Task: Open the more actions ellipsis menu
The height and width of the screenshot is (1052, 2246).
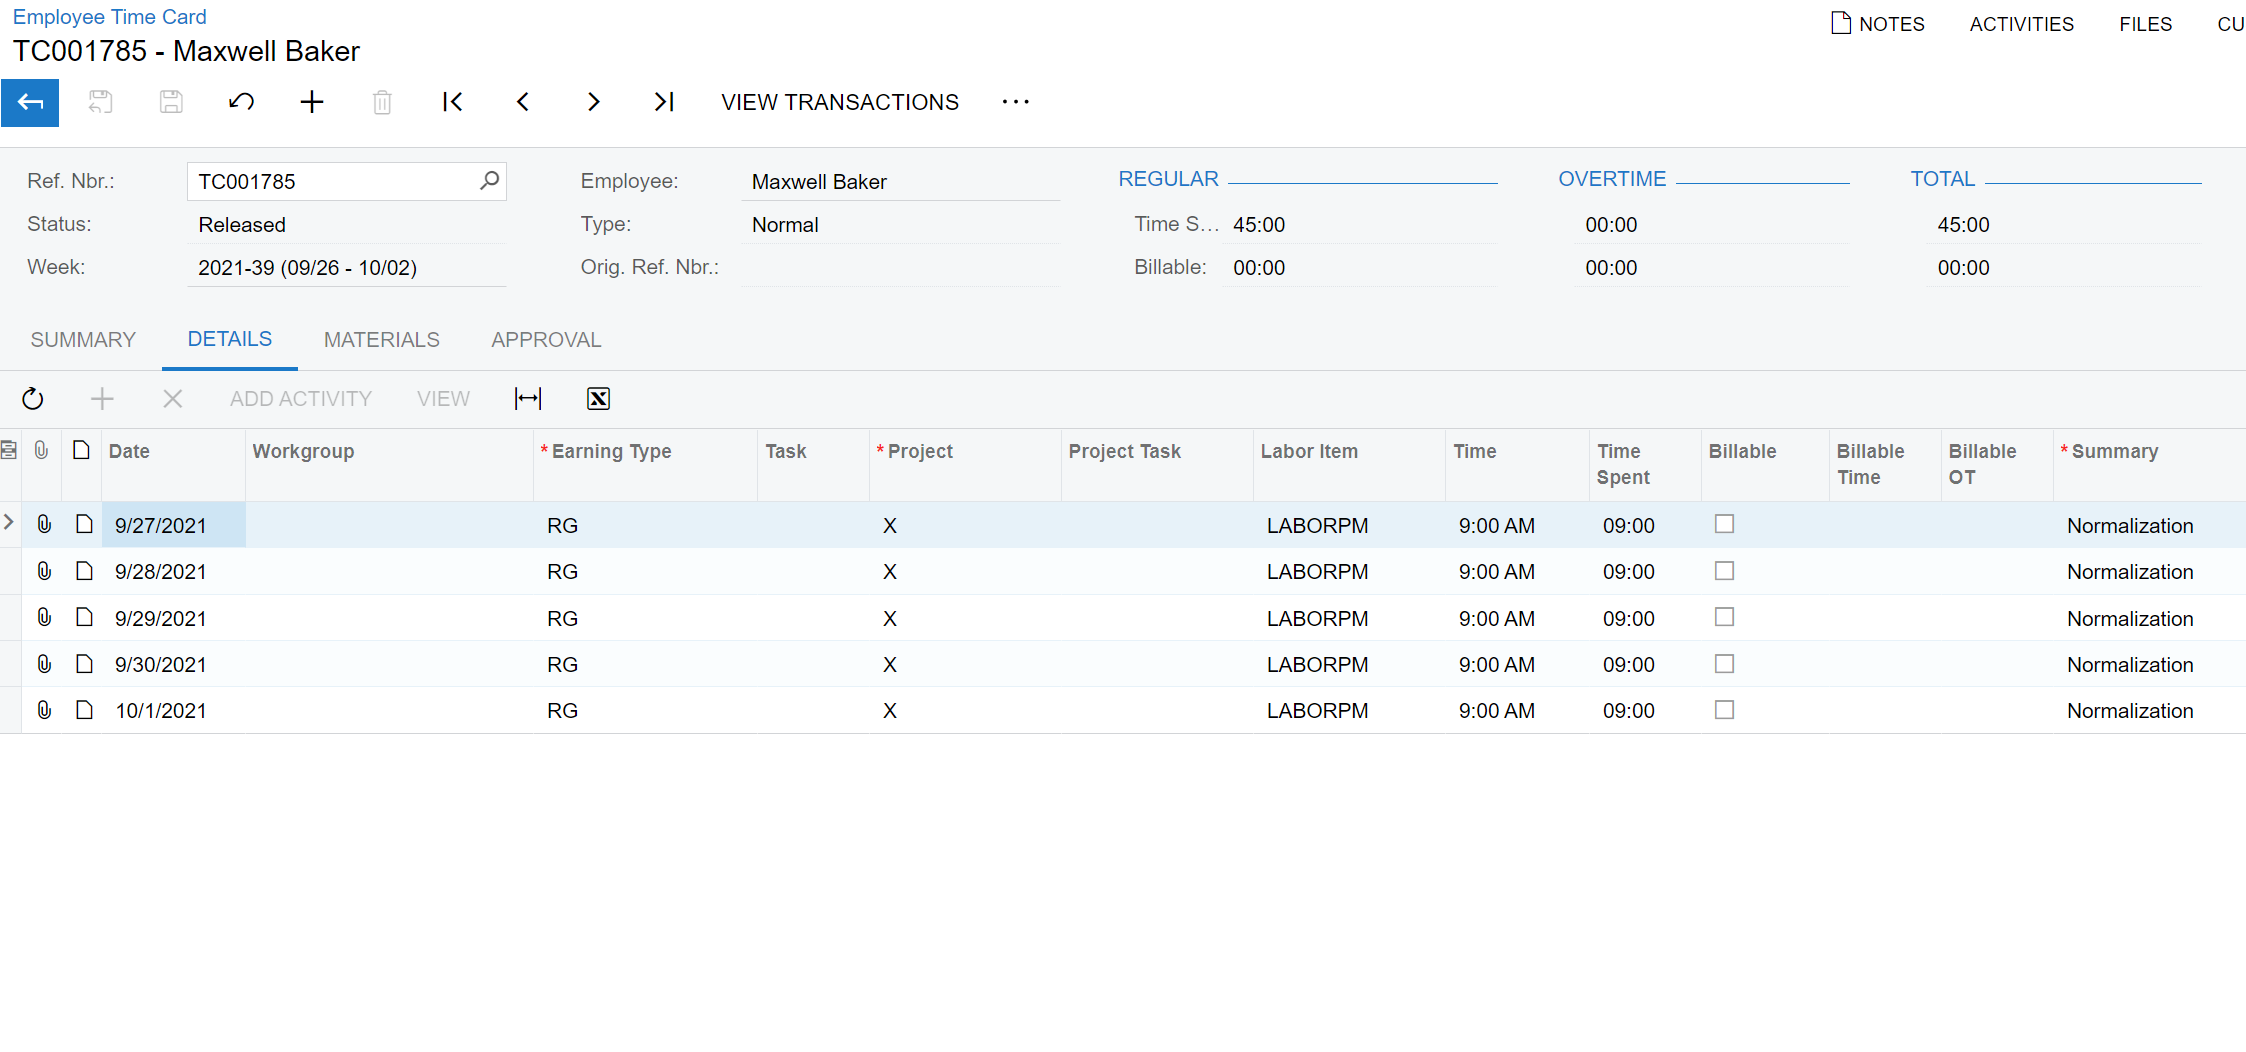Action: (1015, 102)
